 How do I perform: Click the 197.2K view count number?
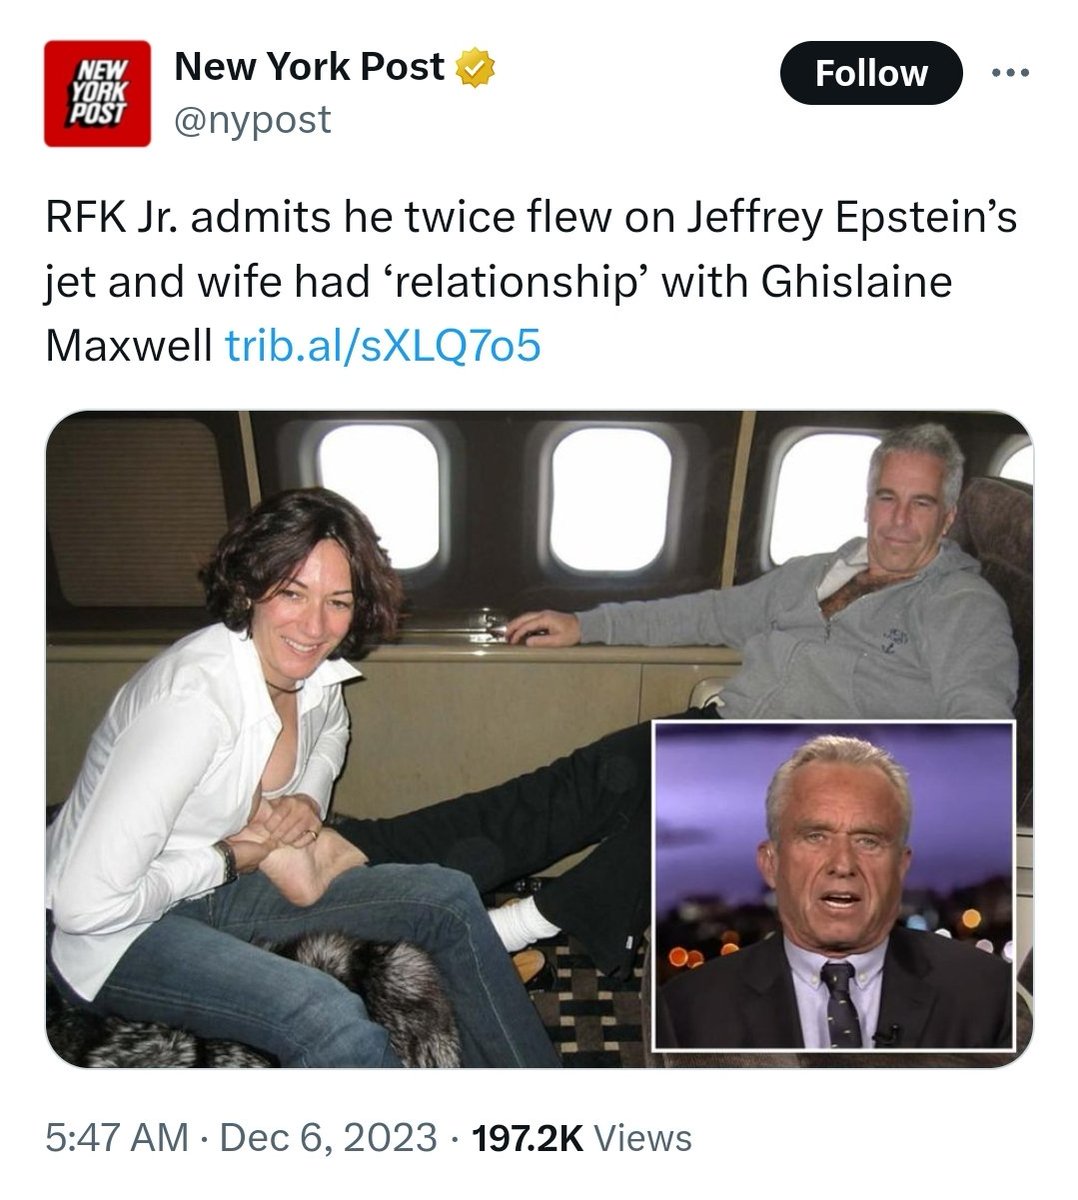526,1138
